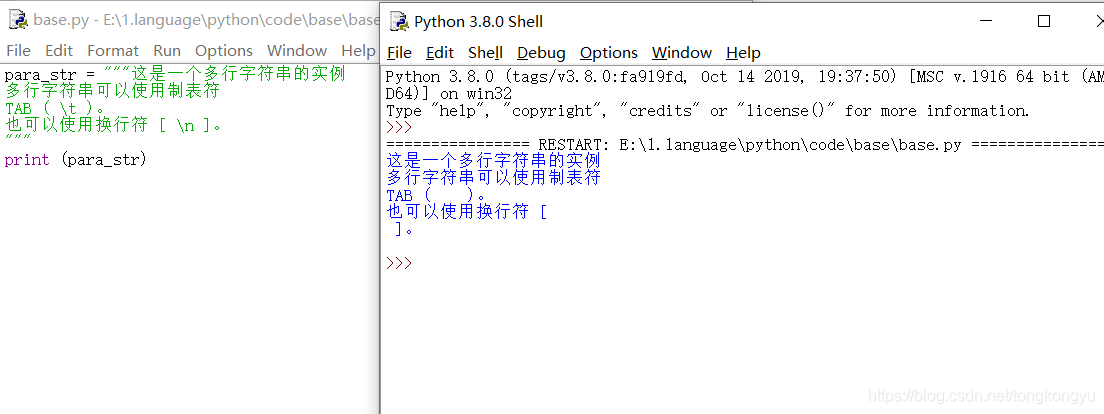Click the Python 3.8.0 version banner line
The image size is (1104, 414).
(x=745, y=76)
